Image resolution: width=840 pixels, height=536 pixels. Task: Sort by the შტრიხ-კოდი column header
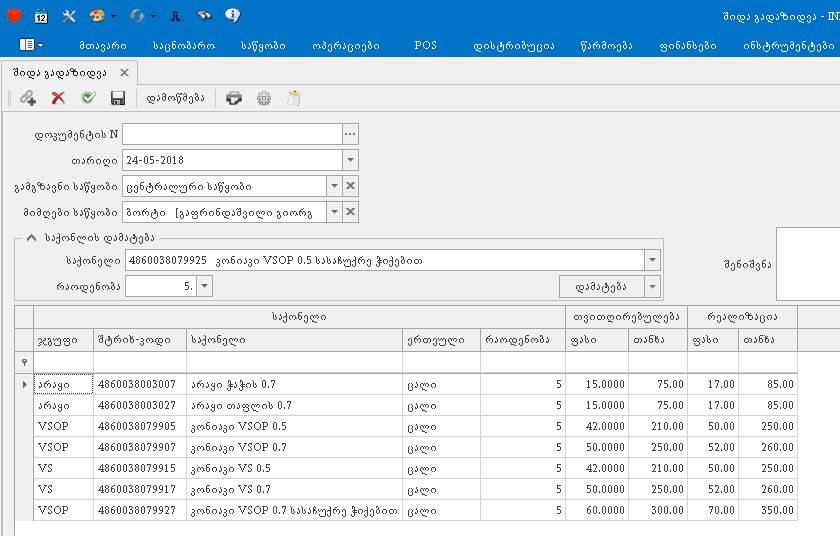point(140,340)
